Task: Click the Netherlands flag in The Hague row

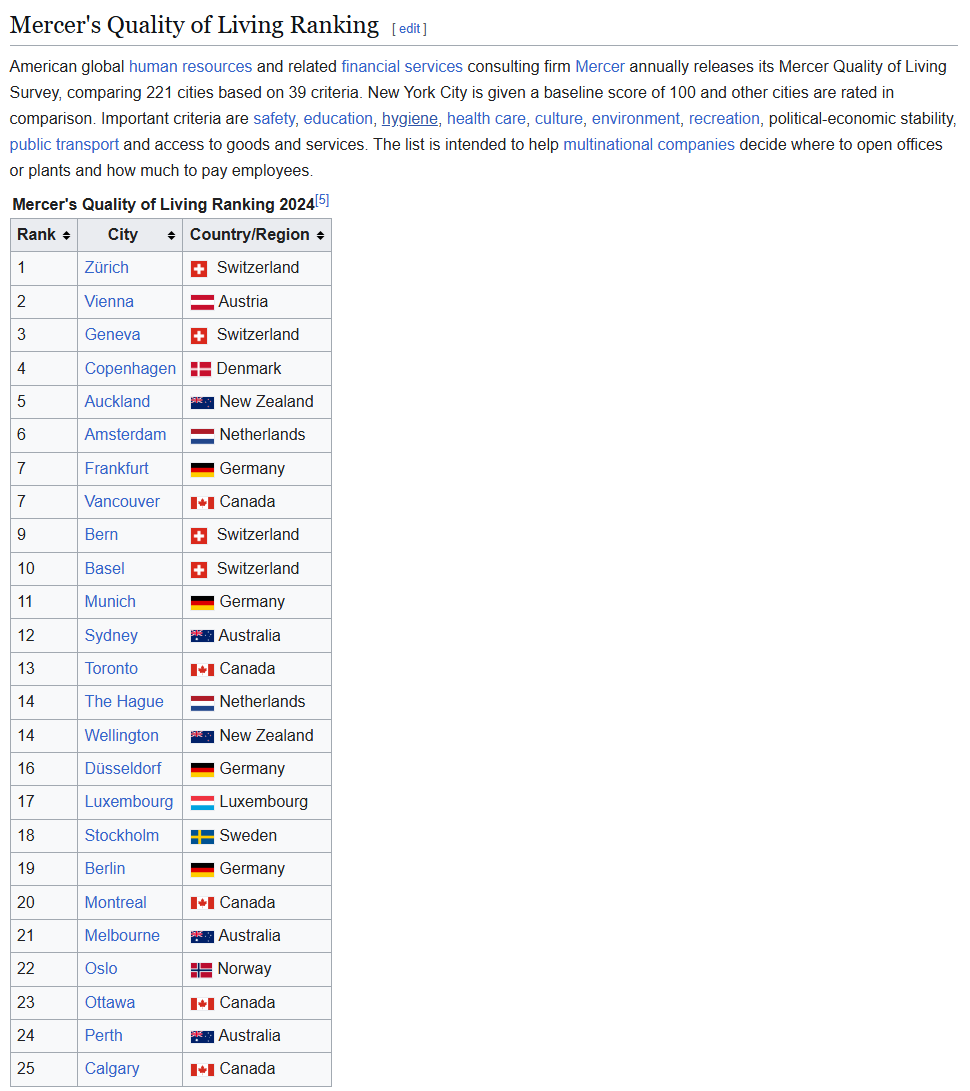Action: [x=202, y=703]
